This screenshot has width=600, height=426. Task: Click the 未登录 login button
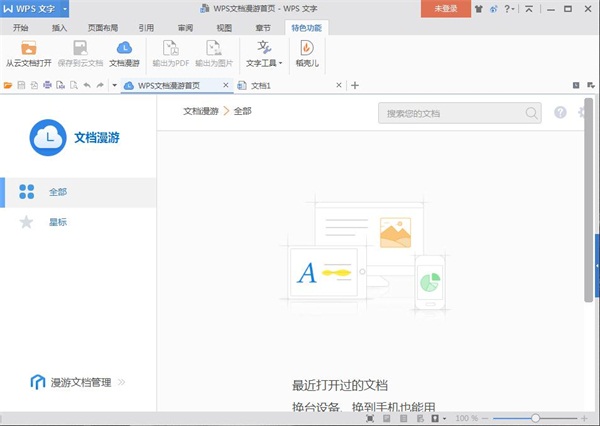click(446, 8)
